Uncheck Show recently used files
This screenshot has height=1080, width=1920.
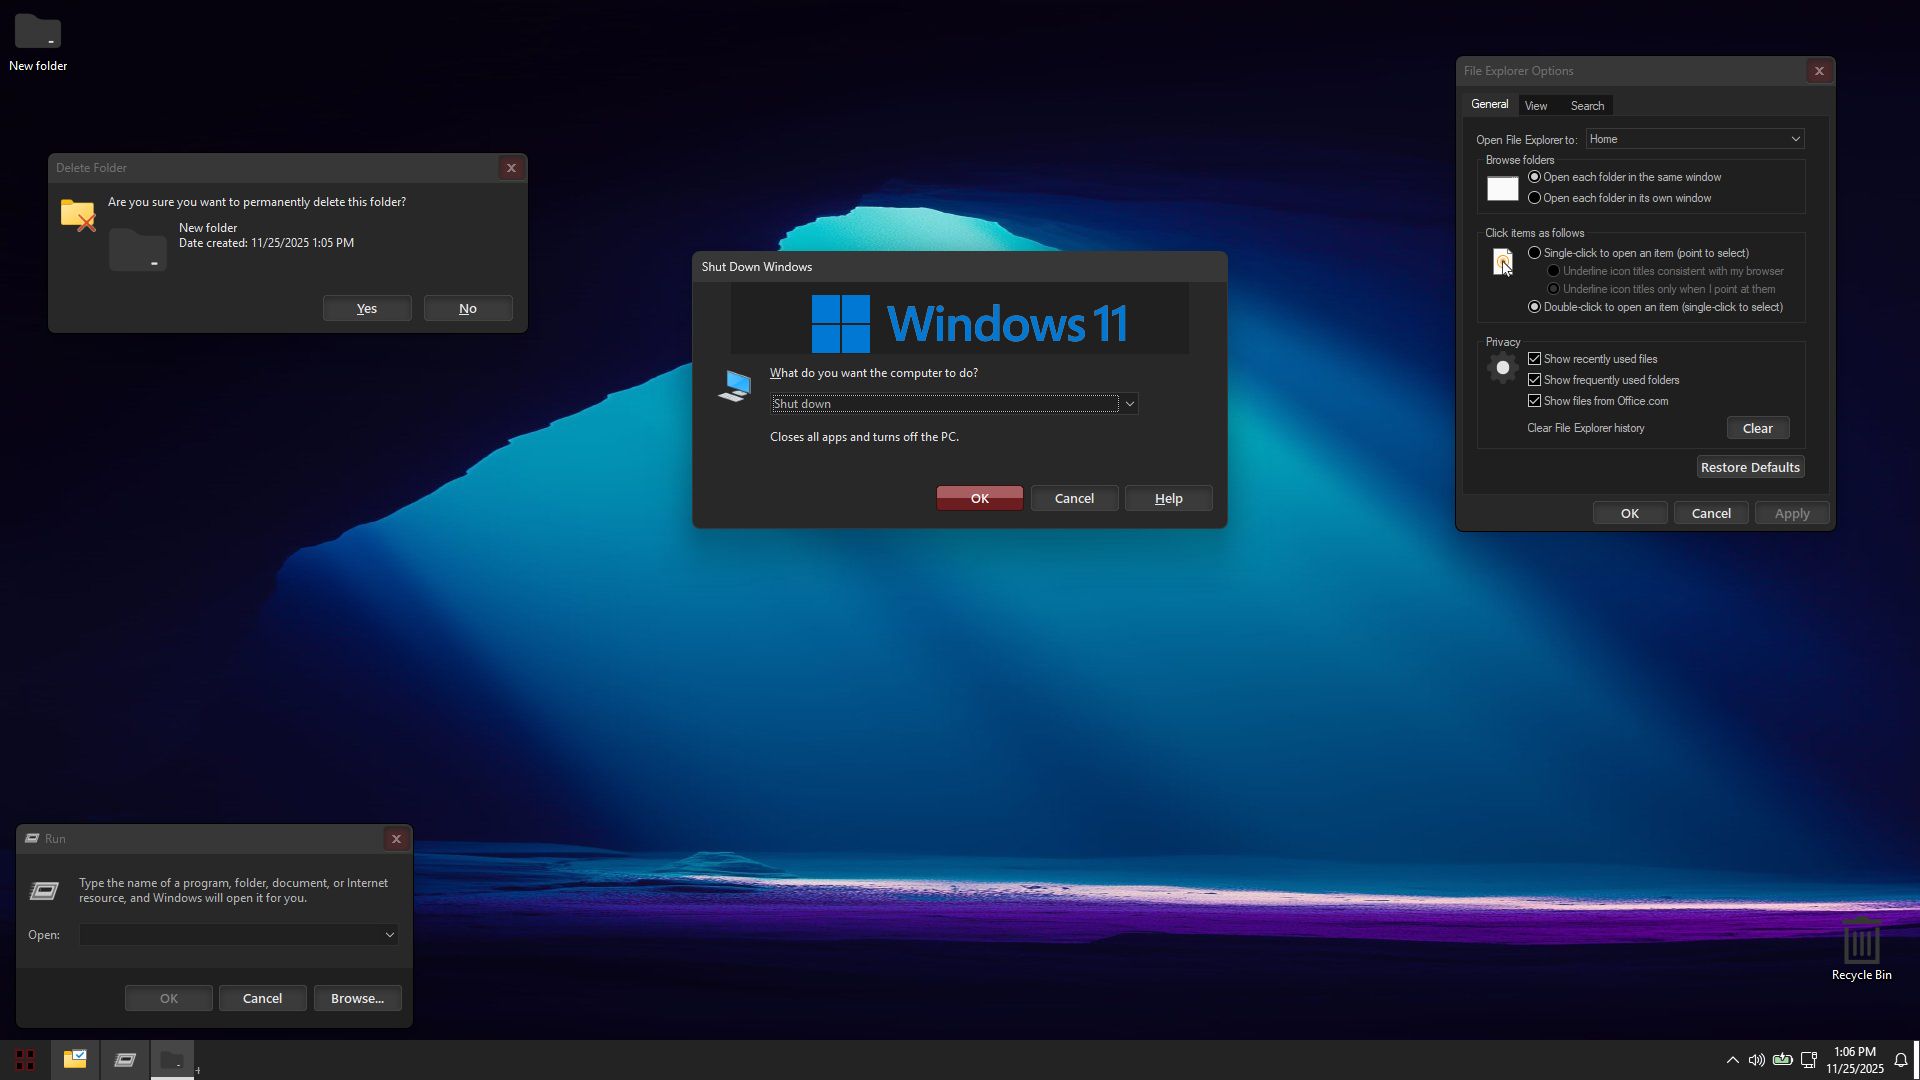[x=1534, y=359]
